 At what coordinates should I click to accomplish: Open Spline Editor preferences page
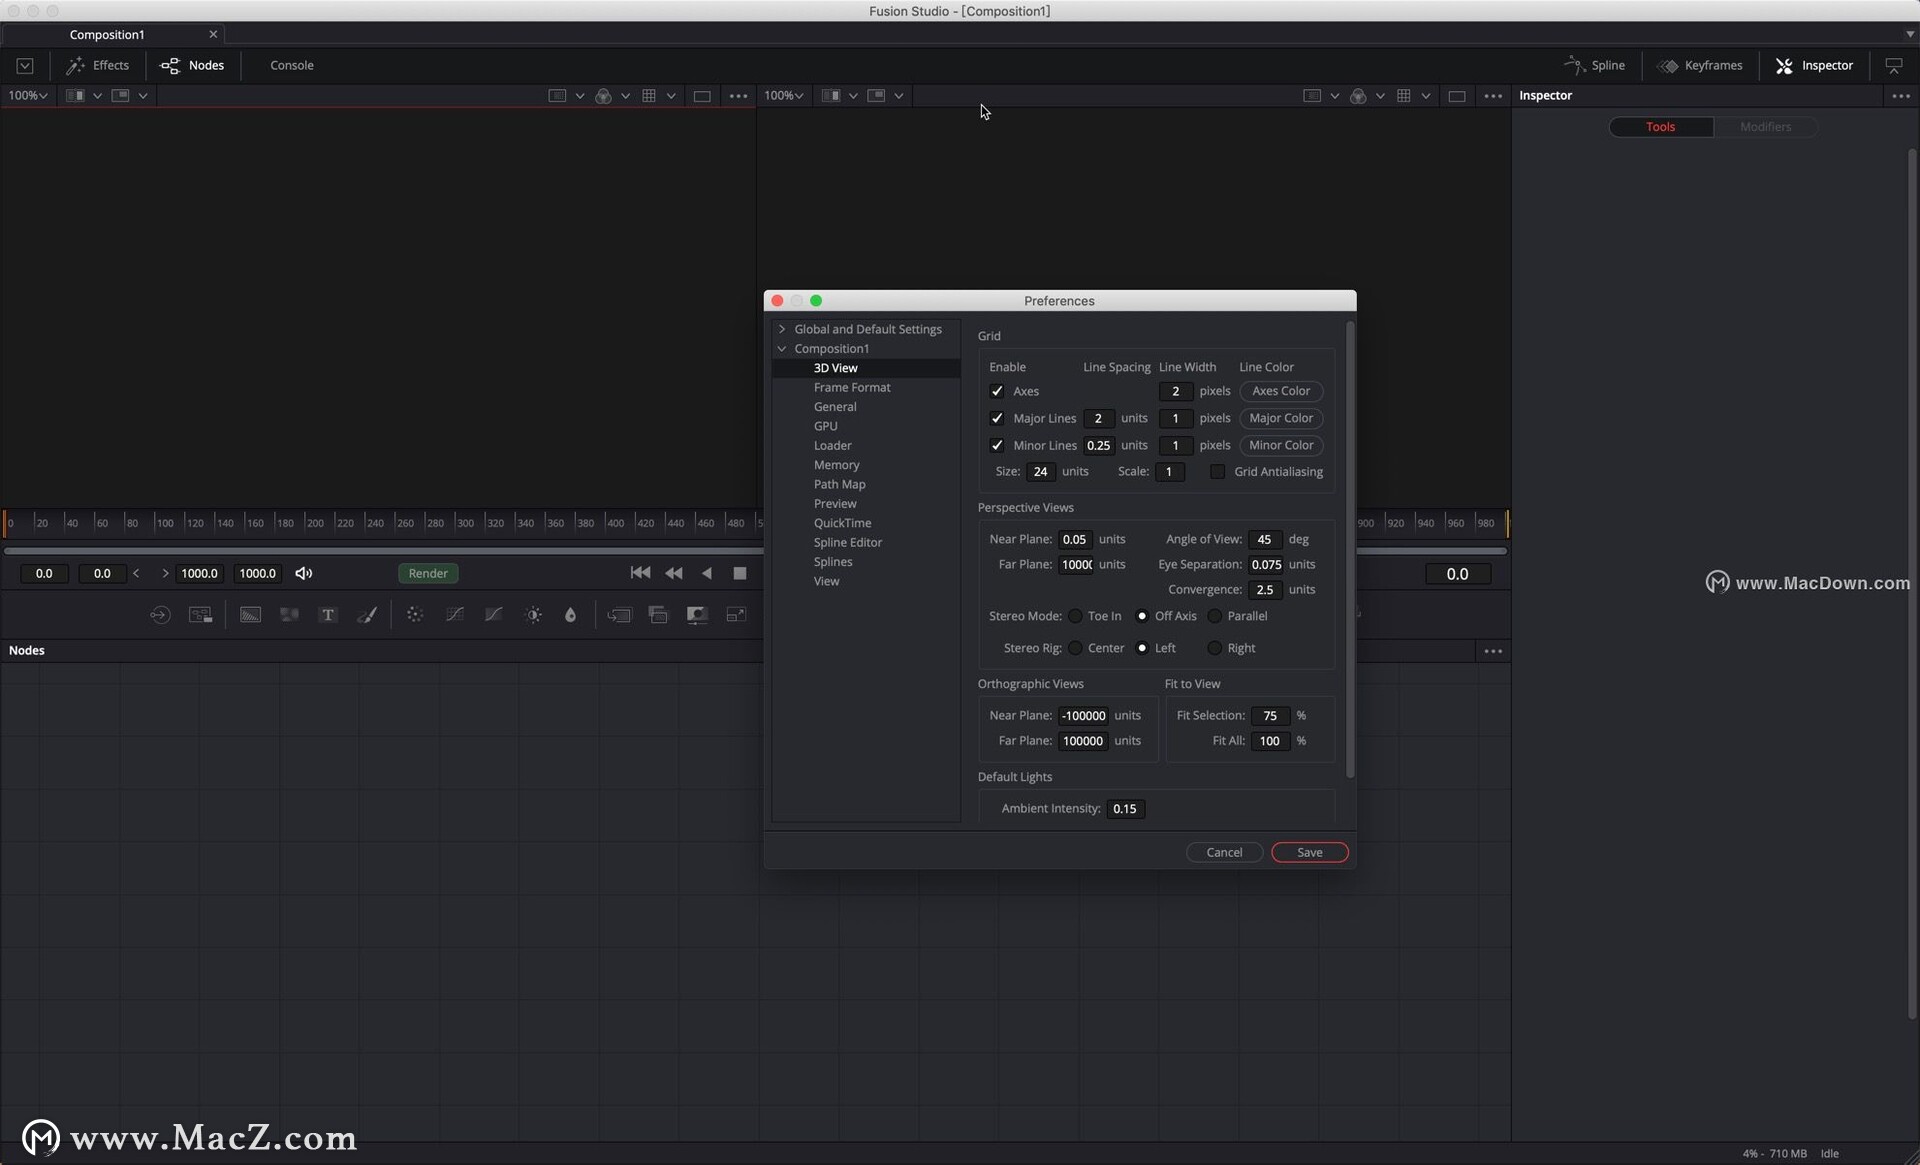(847, 542)
